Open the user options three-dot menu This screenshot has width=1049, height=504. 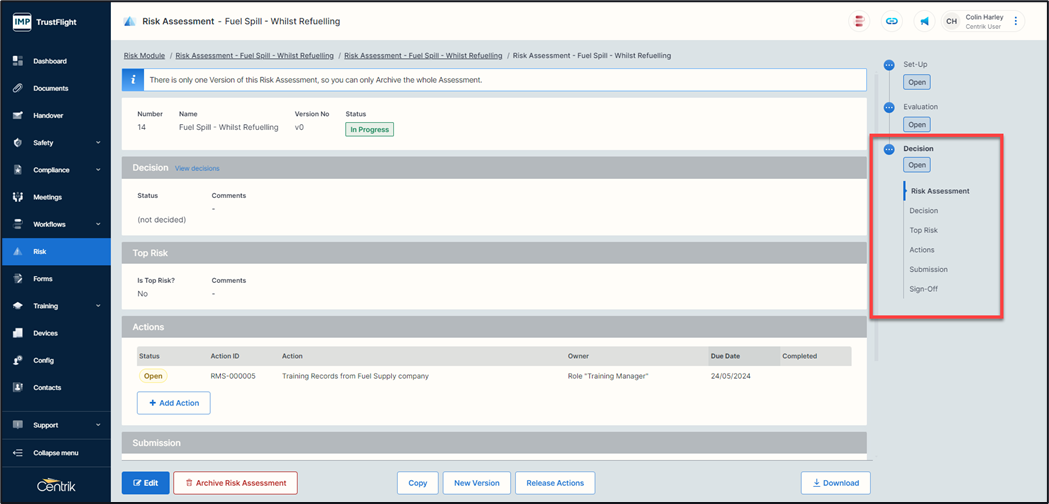pyautogui.click(x=1016, y=21)
